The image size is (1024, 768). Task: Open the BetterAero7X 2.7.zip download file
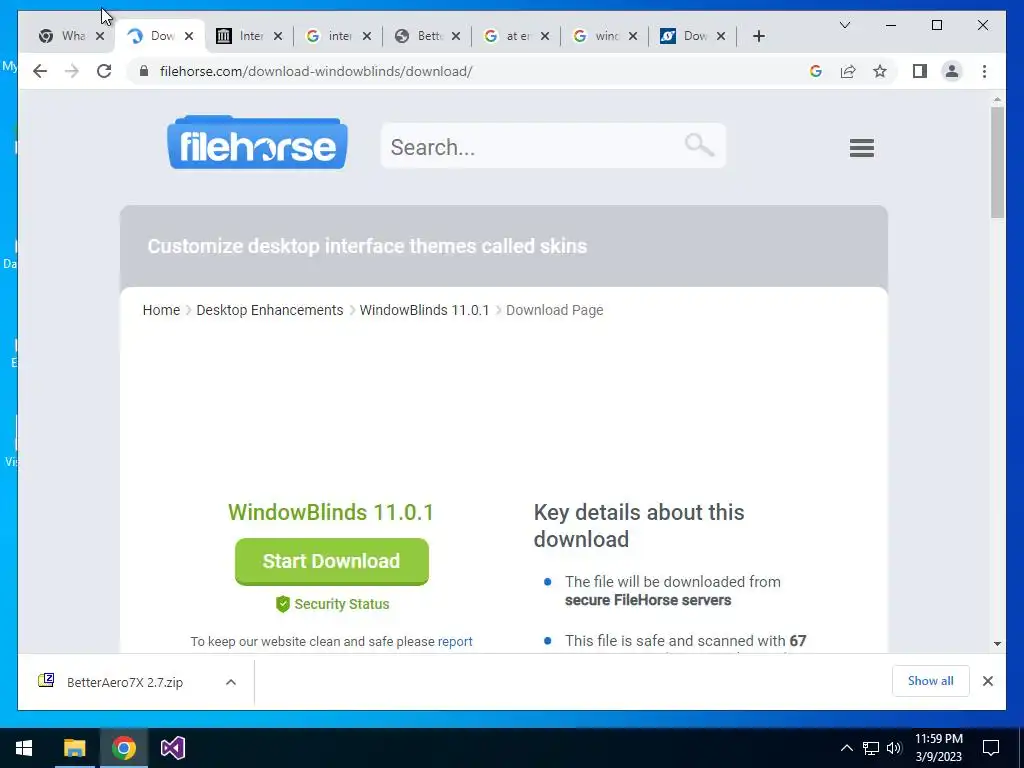tap(124, 682)
